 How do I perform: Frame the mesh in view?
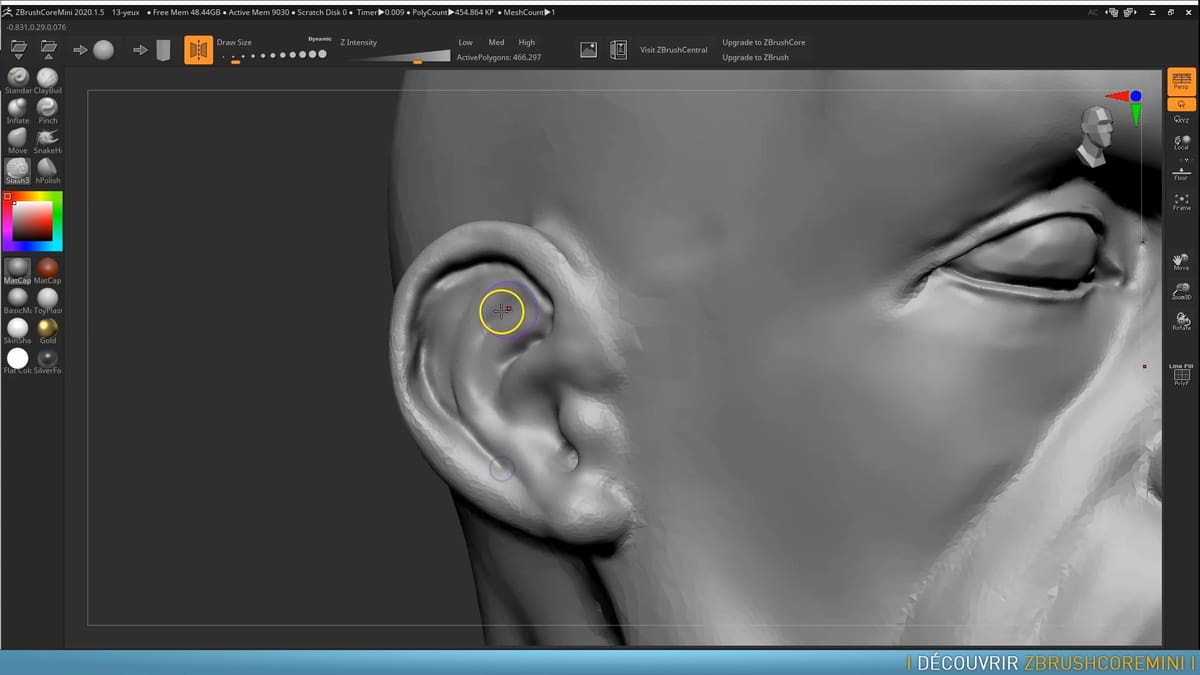coord(1181,202)
